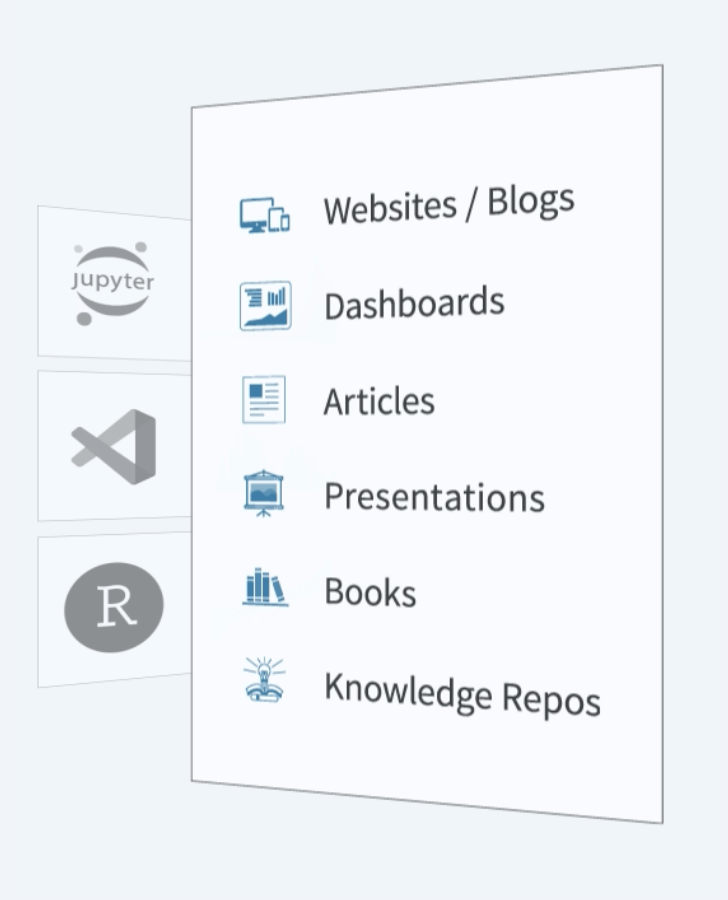This screenshot has width=728, height=900.
Task: Click the Jupyter logo
Action: [113, 282]
